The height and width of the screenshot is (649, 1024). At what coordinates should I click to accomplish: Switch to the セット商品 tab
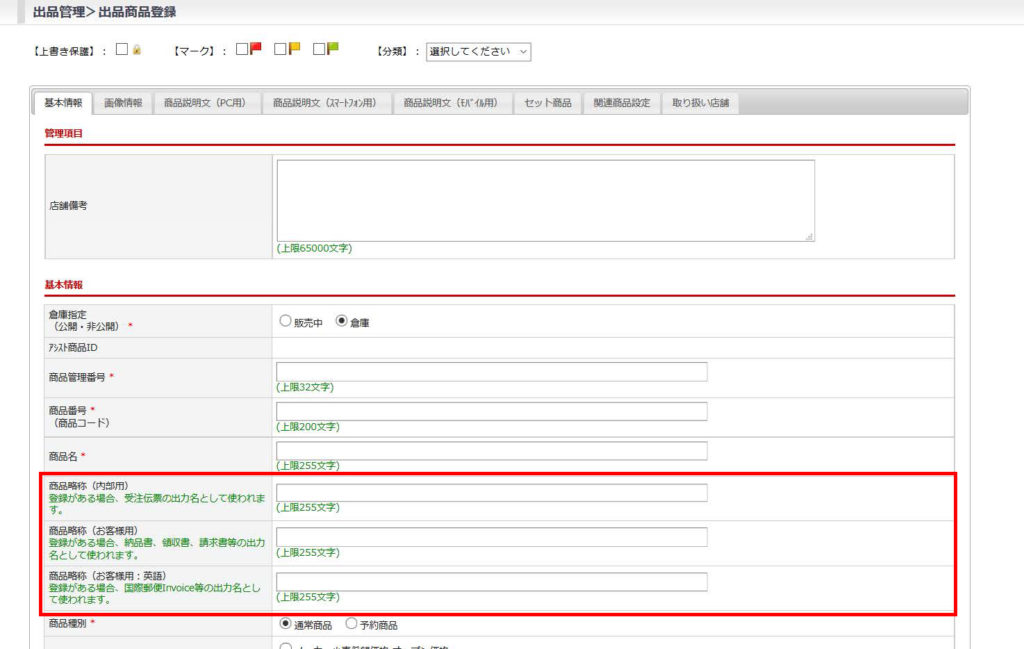click(548, 103)
